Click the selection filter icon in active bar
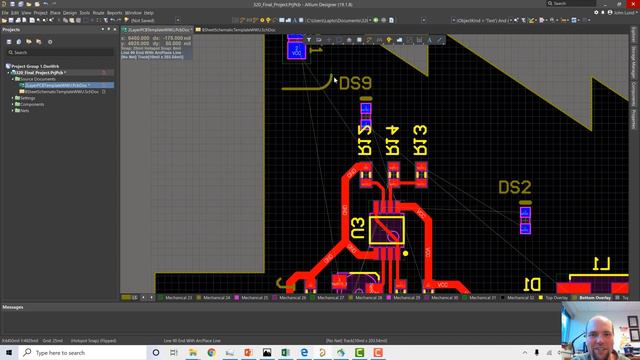The height and width of the screenshot is (360, 640). tap(309, 40)
